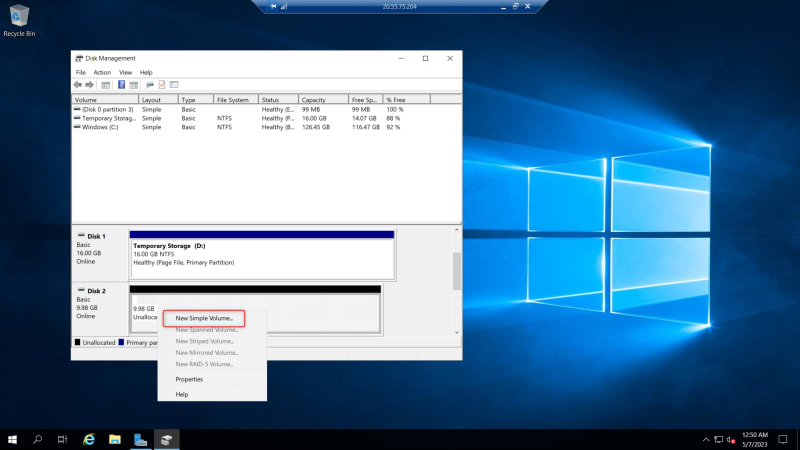Click the blue Primary partition legend swatch

coord(121,342)
